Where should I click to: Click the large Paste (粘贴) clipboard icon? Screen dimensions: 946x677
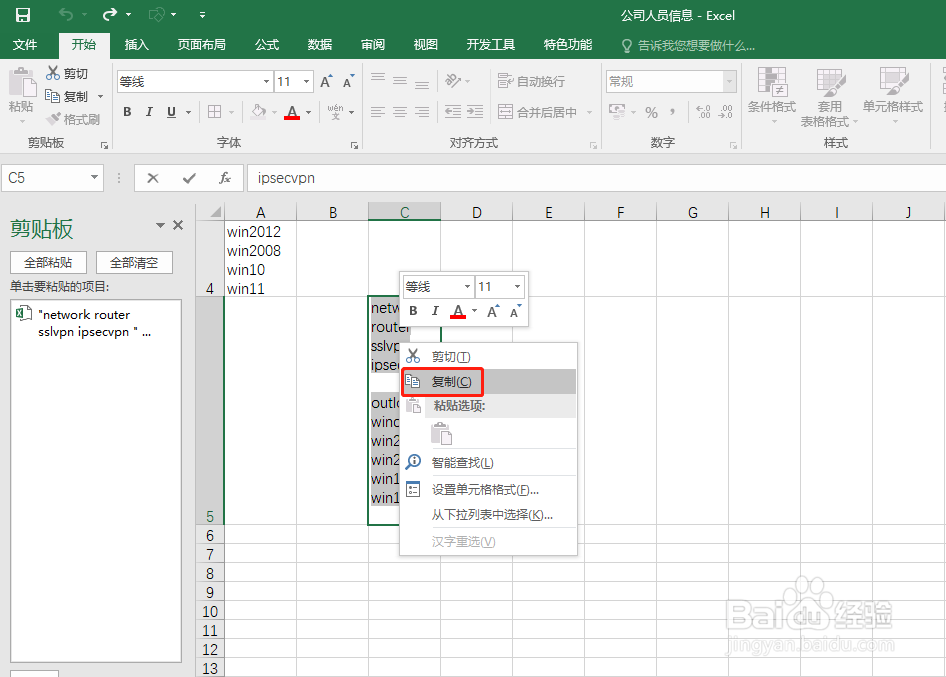22,83
